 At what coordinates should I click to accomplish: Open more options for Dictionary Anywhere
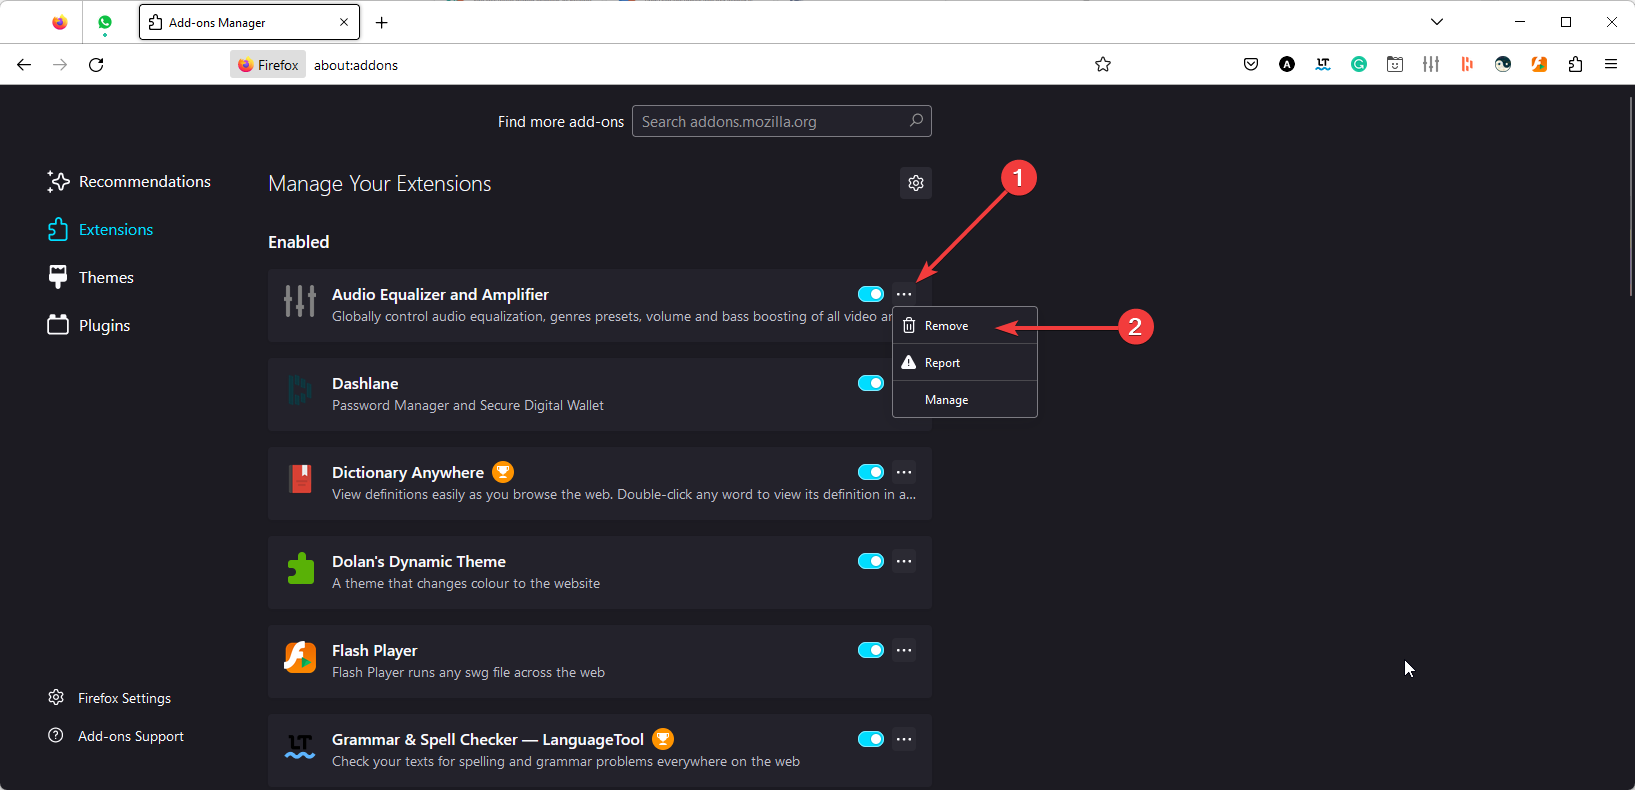[904, 472]
